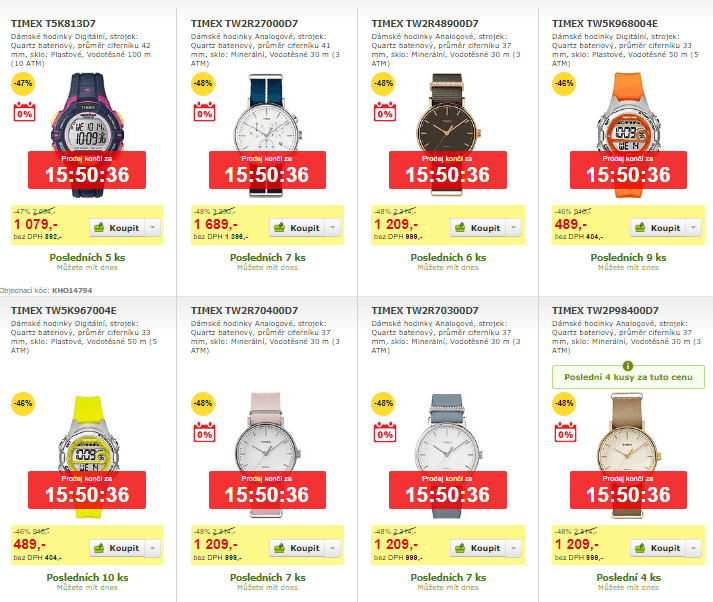Click the 0% installment icon on TIMEX TW2R70400D7
713x602 pixels.
tap(204, 433)
